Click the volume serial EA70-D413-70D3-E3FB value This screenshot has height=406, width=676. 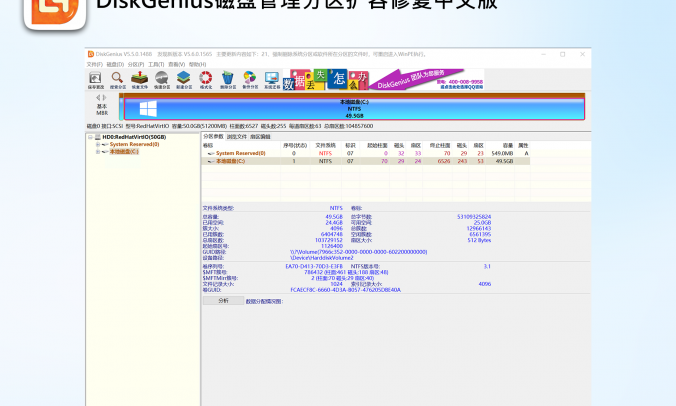click(x=314, y=266)
